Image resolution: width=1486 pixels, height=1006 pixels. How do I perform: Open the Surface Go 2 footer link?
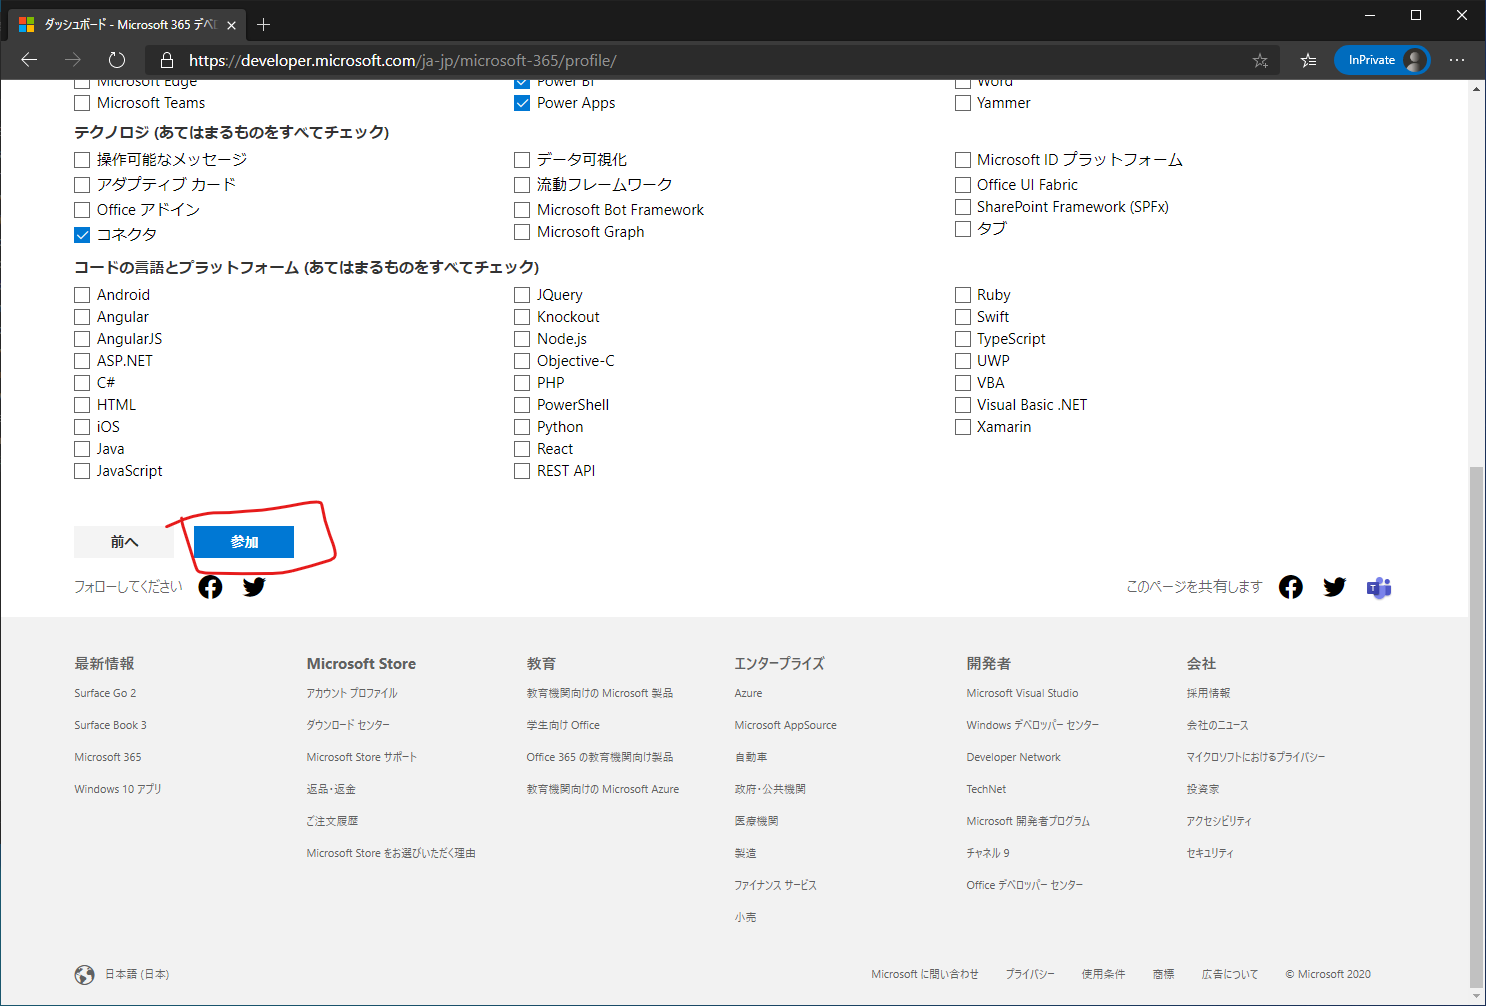click(x=105, y=693)
